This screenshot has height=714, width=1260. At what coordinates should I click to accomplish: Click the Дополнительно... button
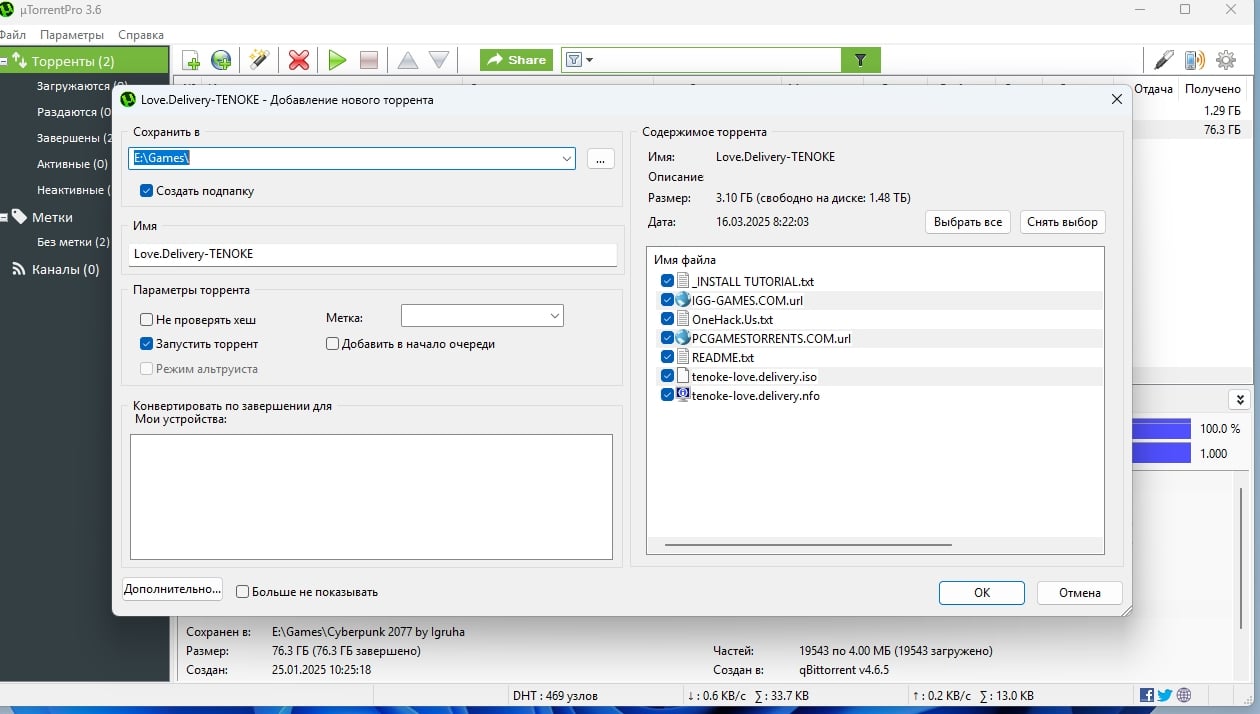click(172, 589)
